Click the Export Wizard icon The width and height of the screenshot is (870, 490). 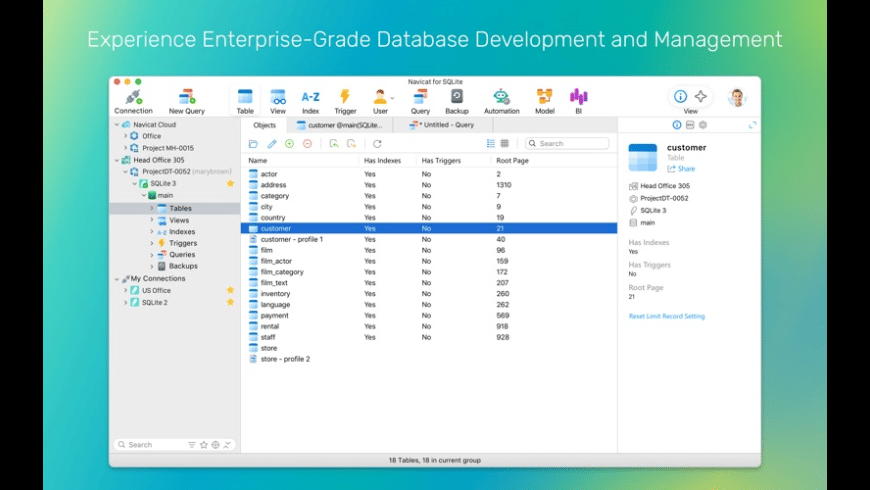click(351, 144)
